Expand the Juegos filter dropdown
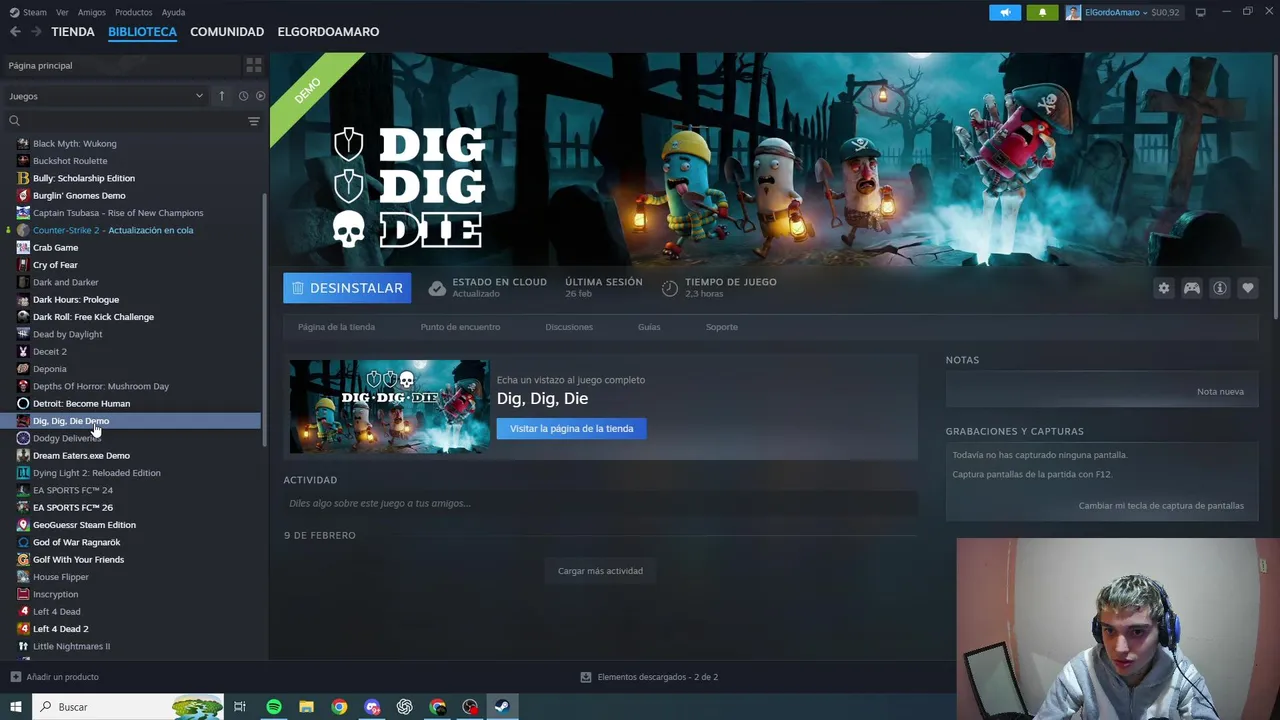 pos(106,96)
